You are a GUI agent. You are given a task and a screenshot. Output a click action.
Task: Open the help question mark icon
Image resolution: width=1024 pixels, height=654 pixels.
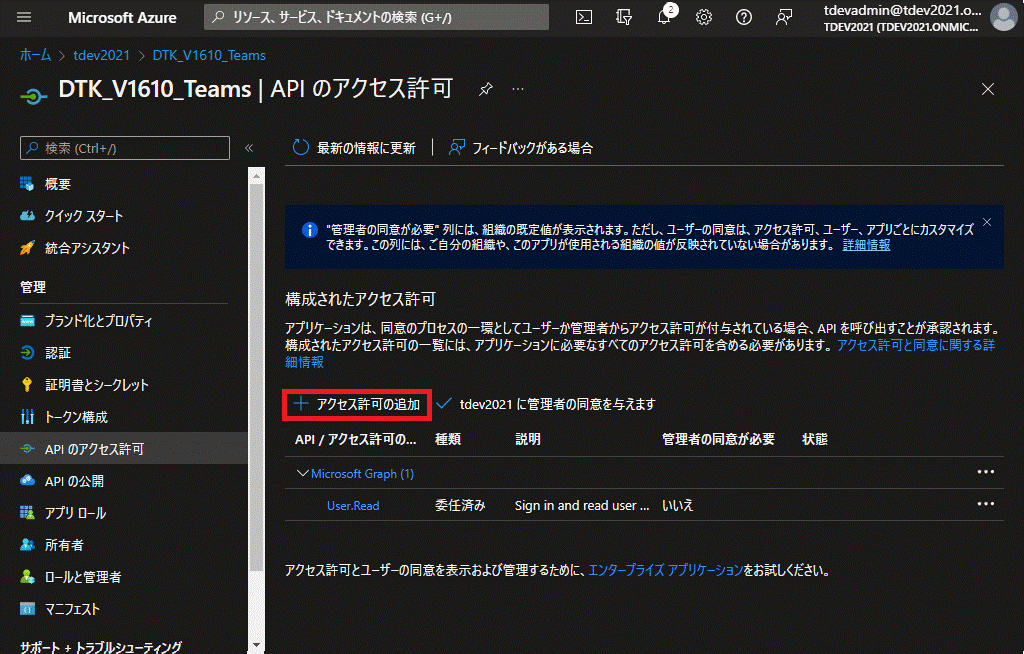743,17
